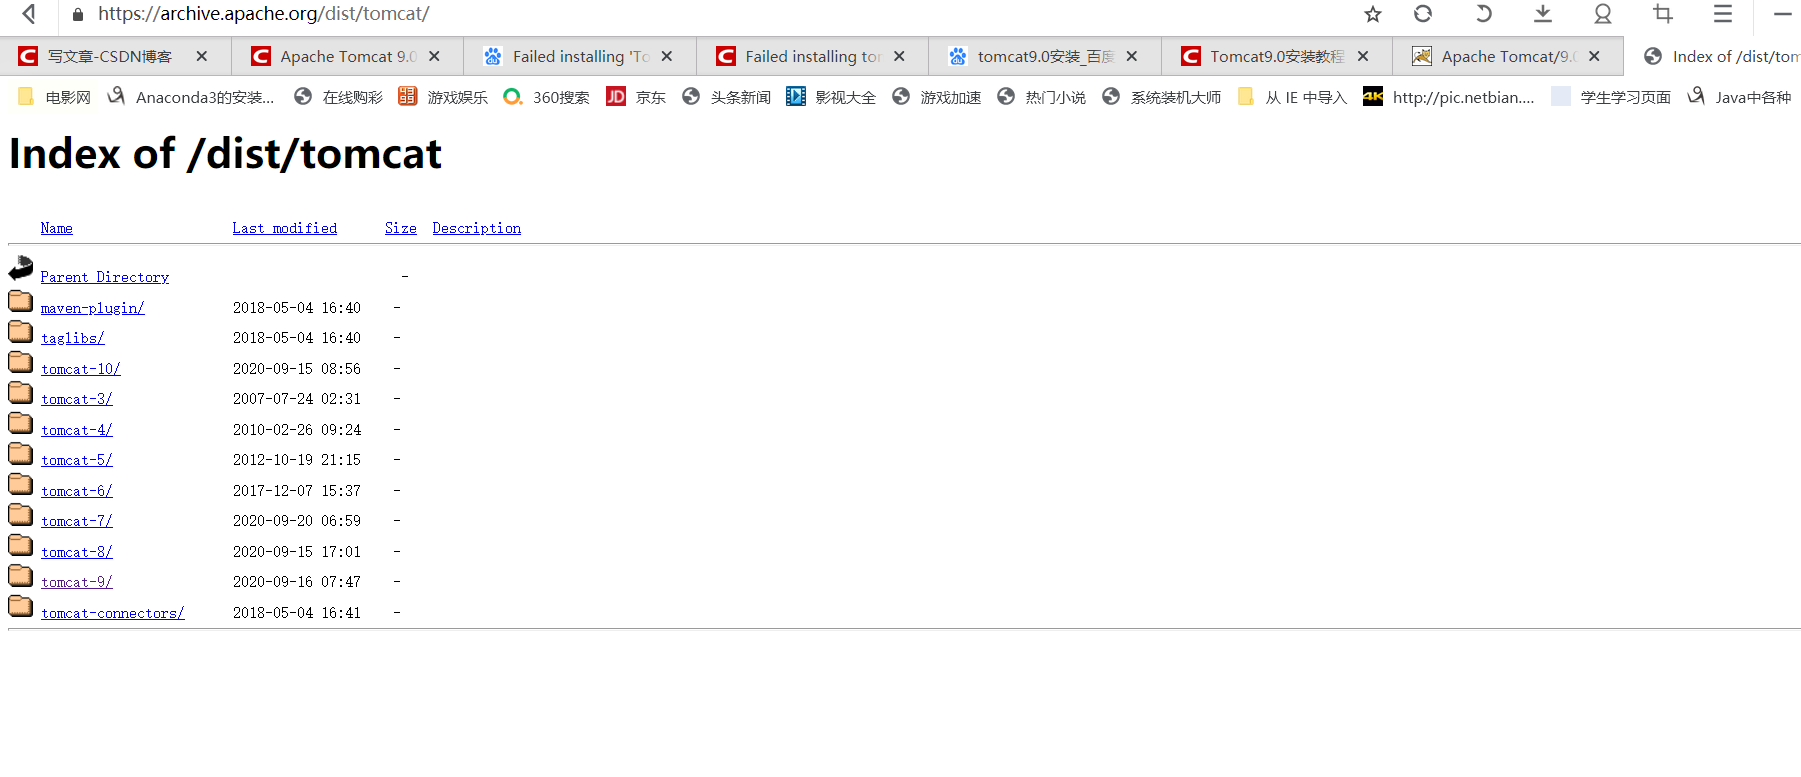Open the 游戏娱乐 bookmark
The width and height of the screenshot is (1801, 777).
(443, 97)
